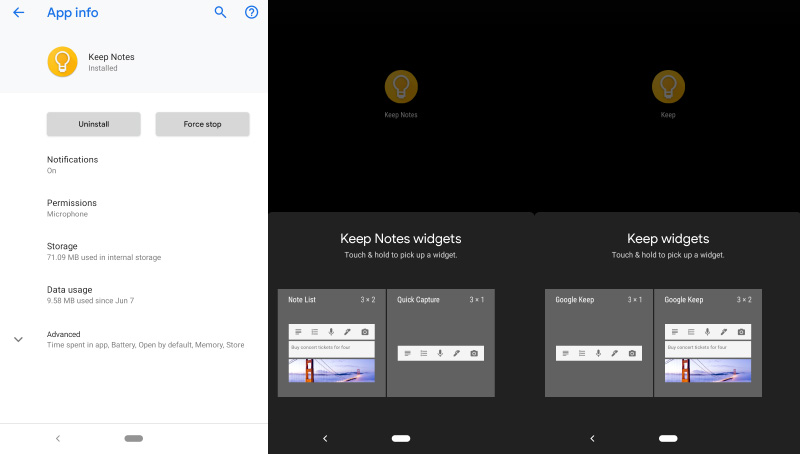Tap home pill under Keep widgets panel

tap(668, 438)
